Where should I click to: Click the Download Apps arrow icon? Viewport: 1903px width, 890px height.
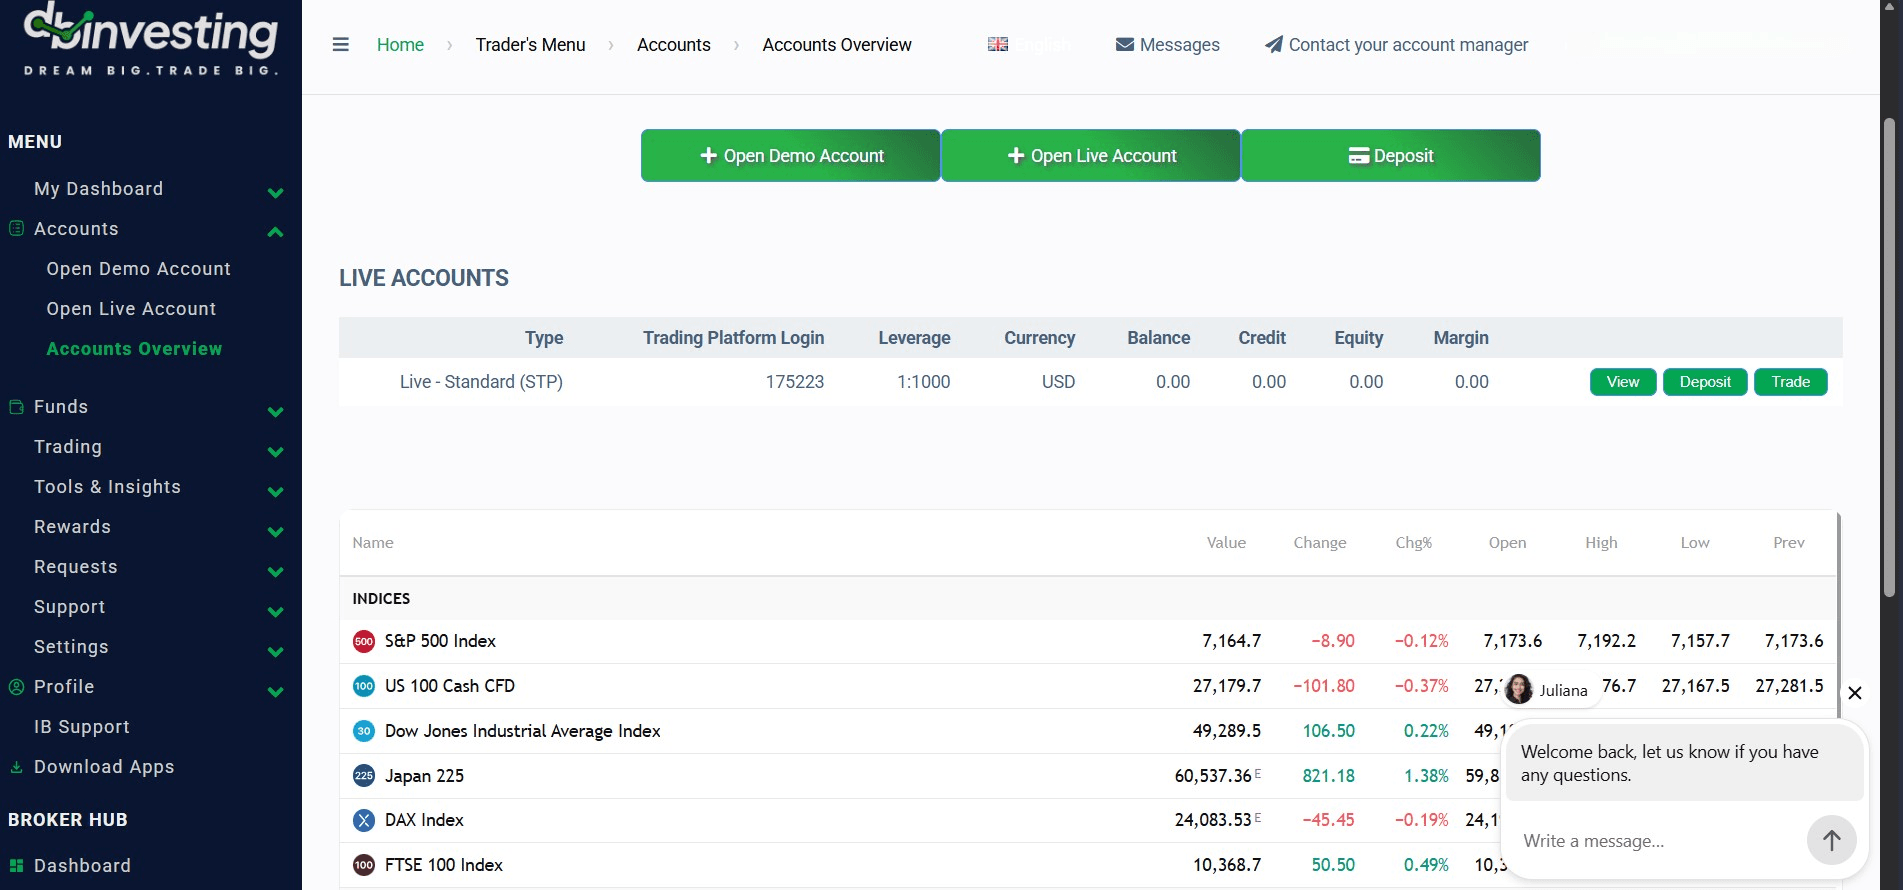click(17, 767)
